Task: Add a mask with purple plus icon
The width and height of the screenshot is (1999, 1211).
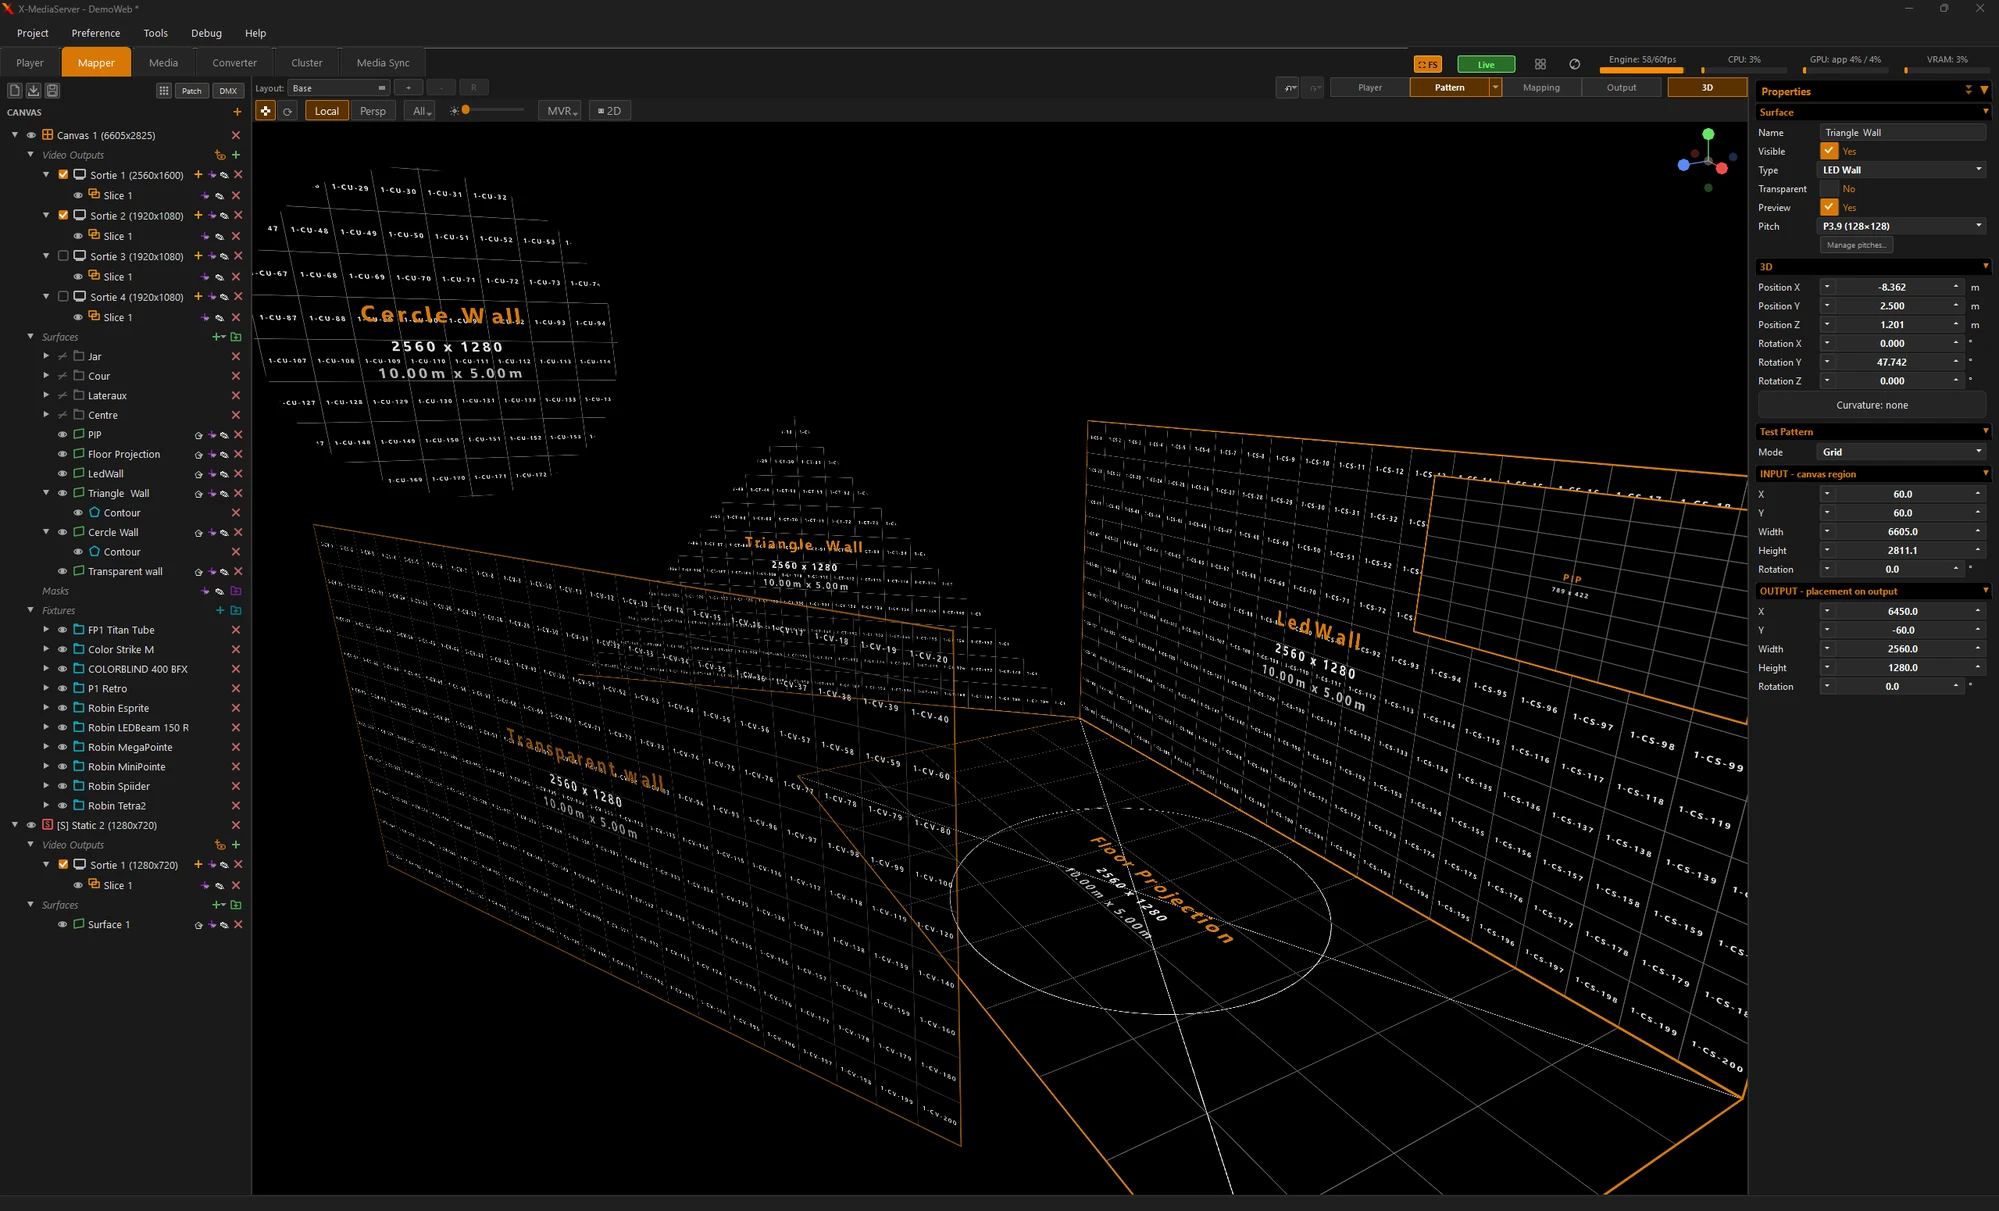Action: click(205, 591)
